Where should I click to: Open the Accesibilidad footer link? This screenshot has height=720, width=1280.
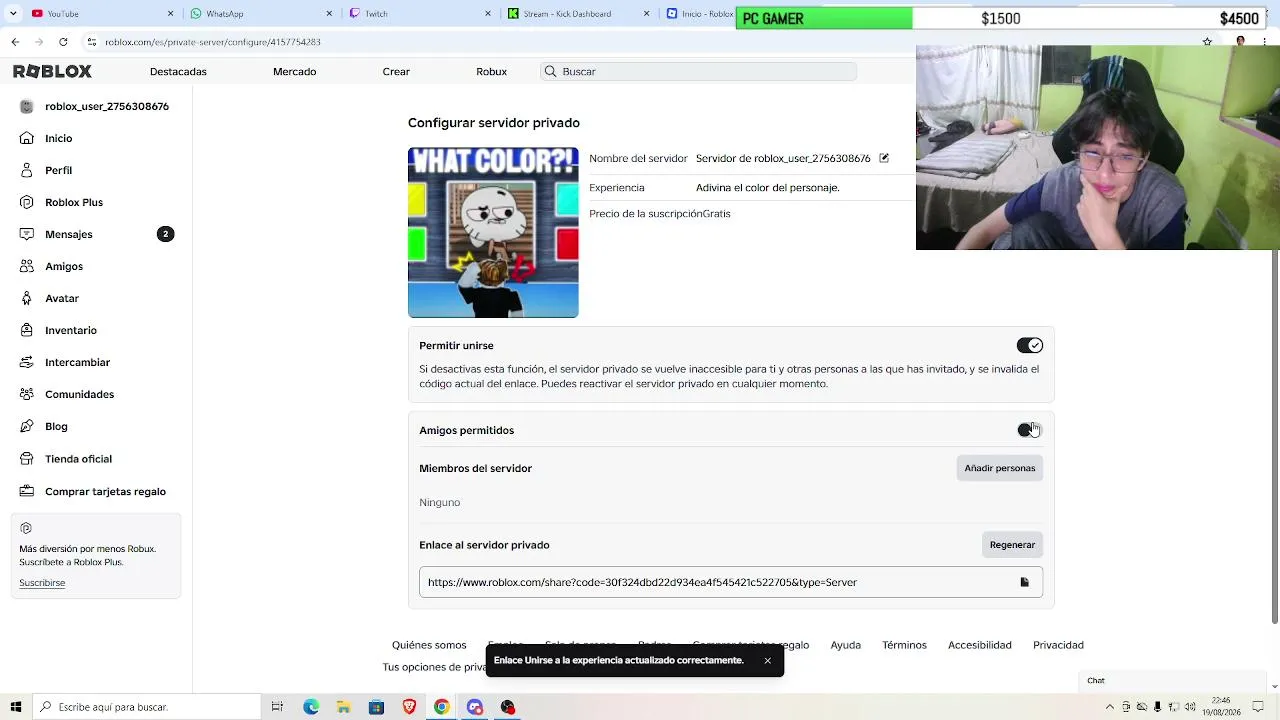click(980, 645)
